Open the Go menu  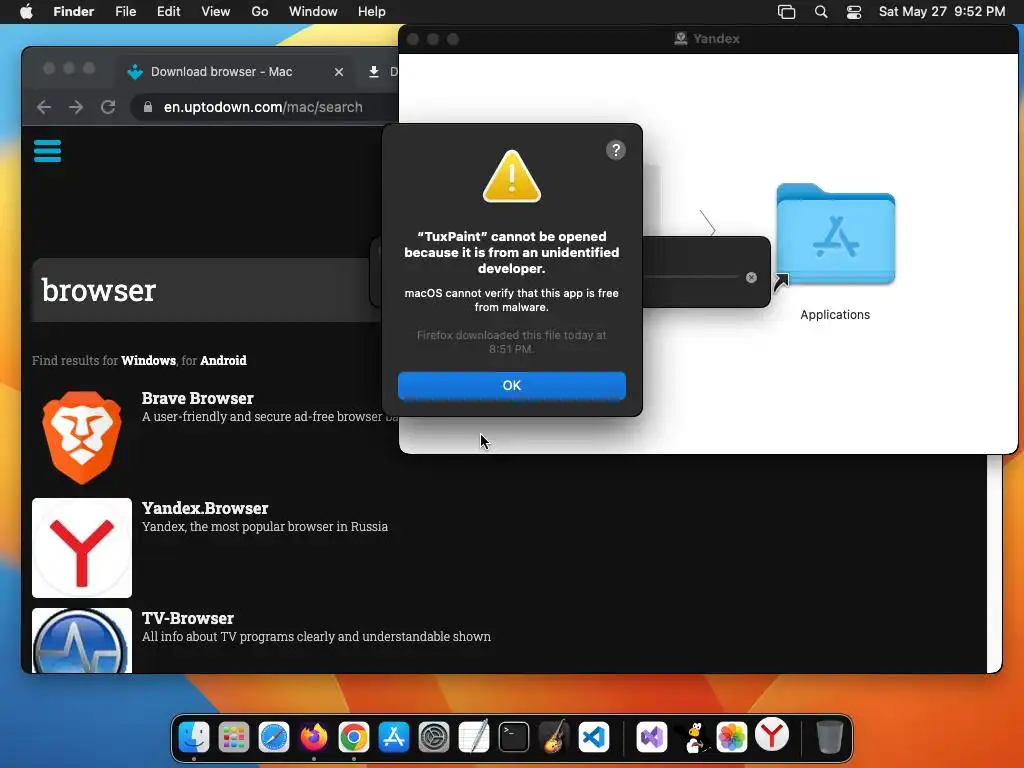coord(260,12)
